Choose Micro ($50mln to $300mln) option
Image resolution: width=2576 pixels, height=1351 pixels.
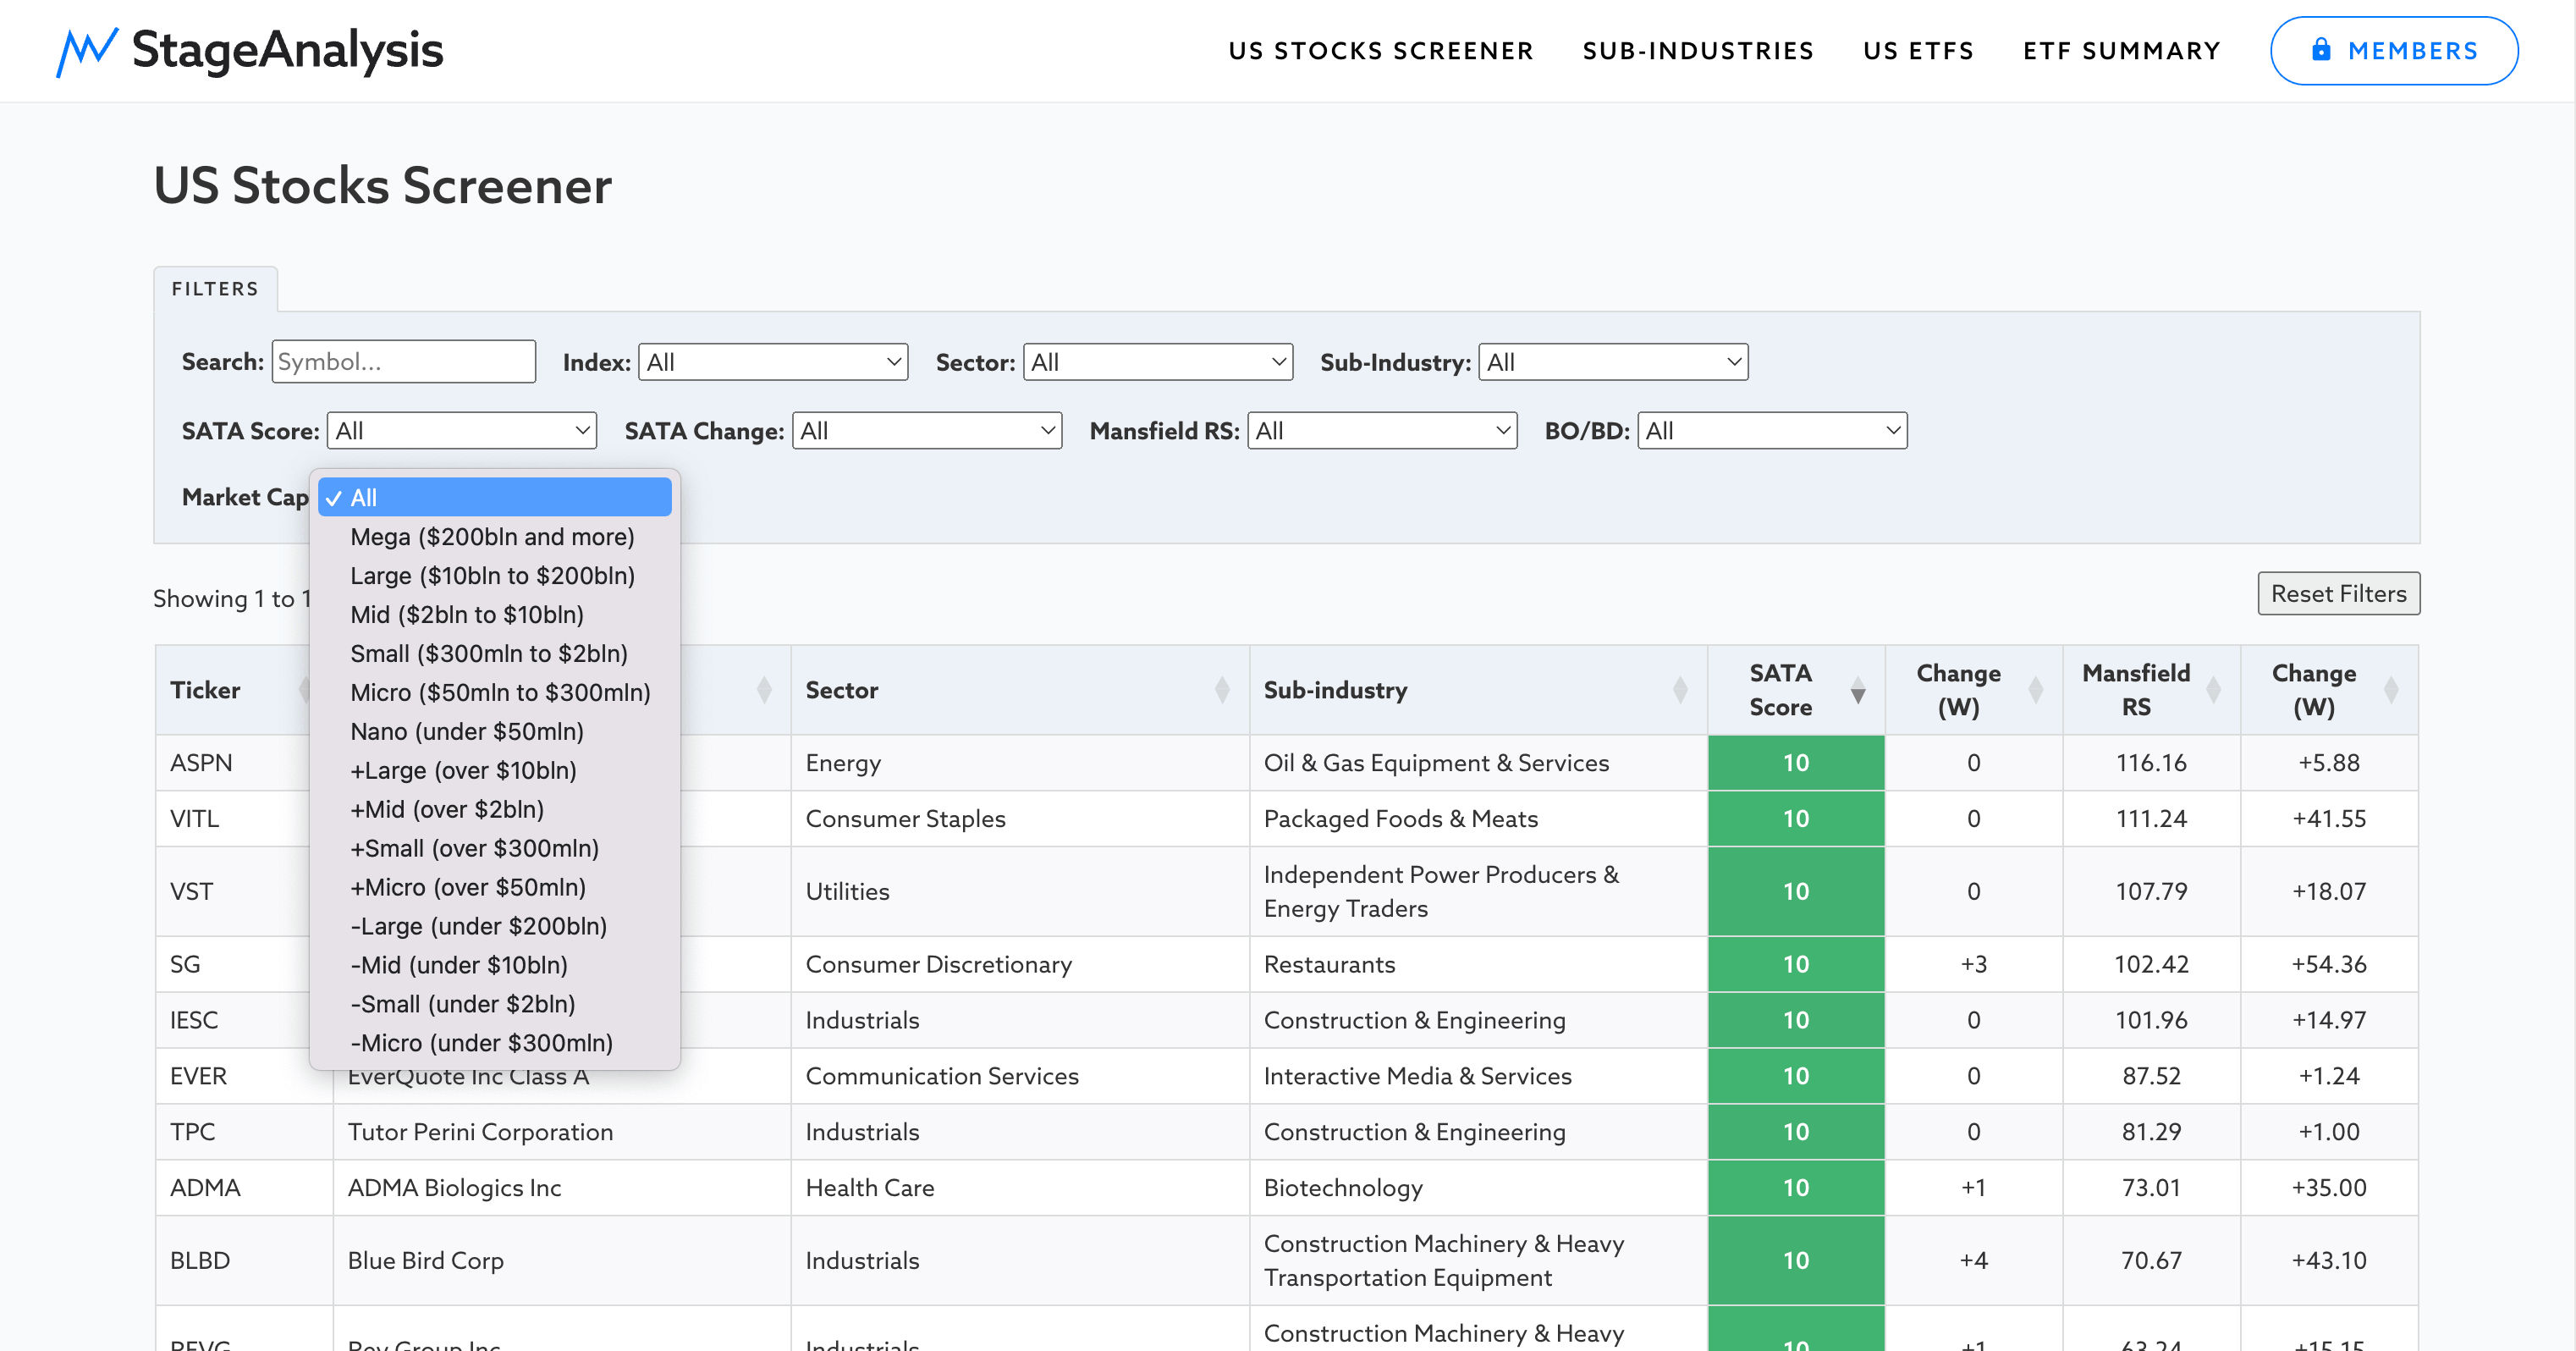click(x=495, y=693)
